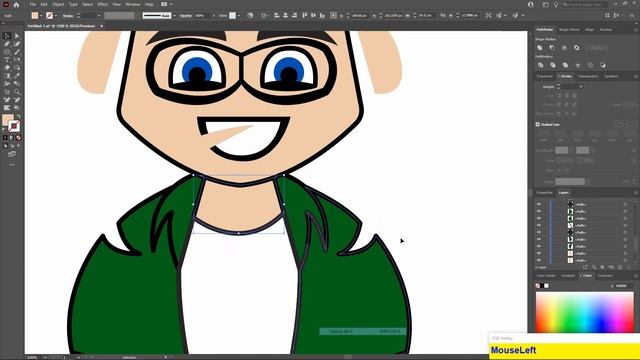Pick a color from spectrum bar

(x=584, y=312)
